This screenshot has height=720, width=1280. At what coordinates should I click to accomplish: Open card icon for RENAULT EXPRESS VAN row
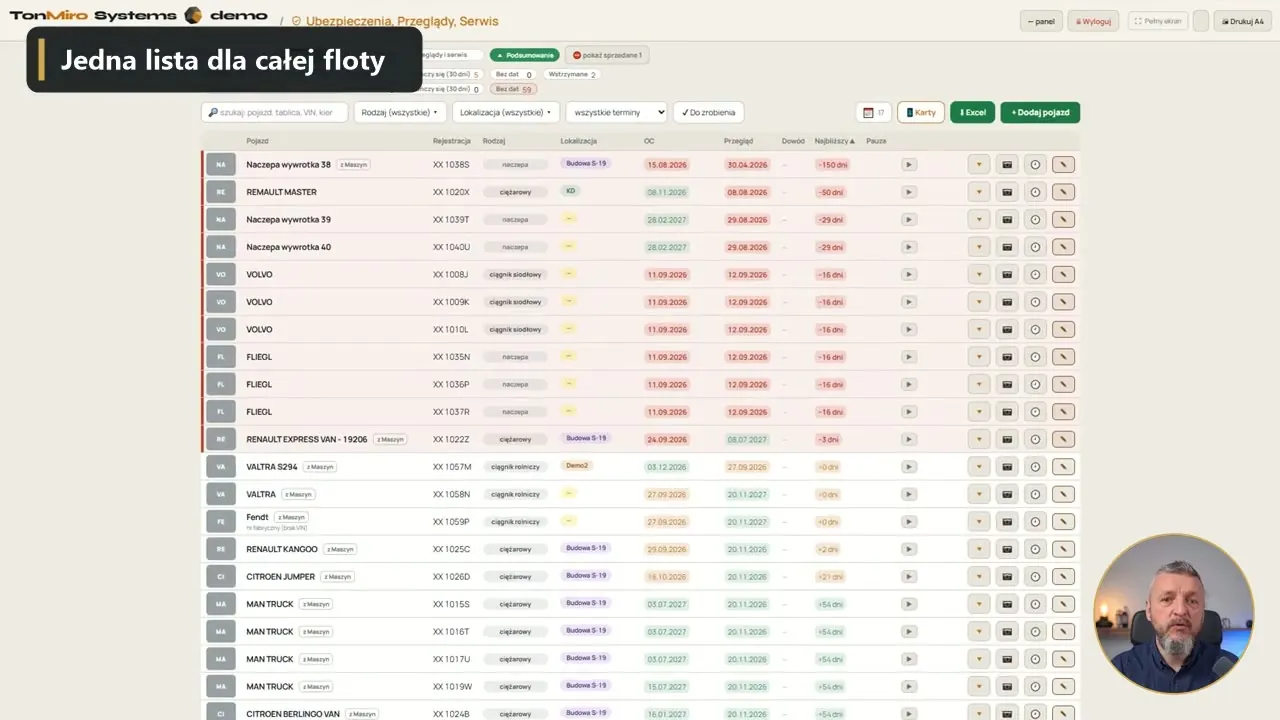(x=1007, y=440)
